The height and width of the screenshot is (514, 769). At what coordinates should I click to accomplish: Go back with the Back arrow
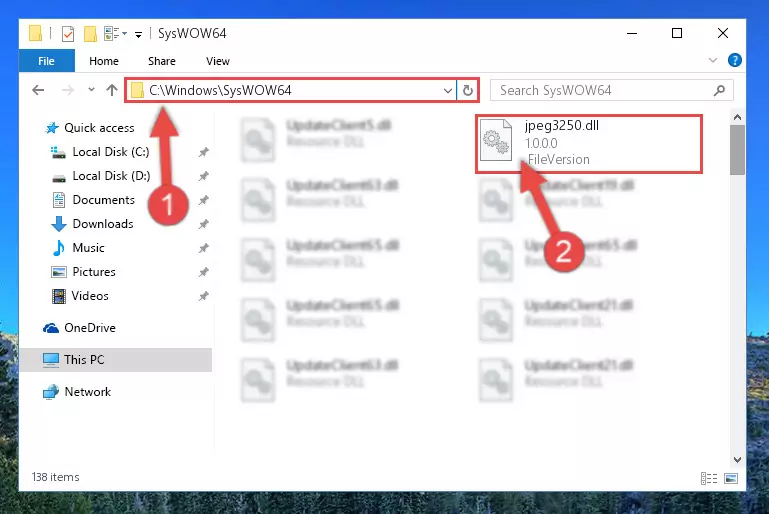(38, 90)
